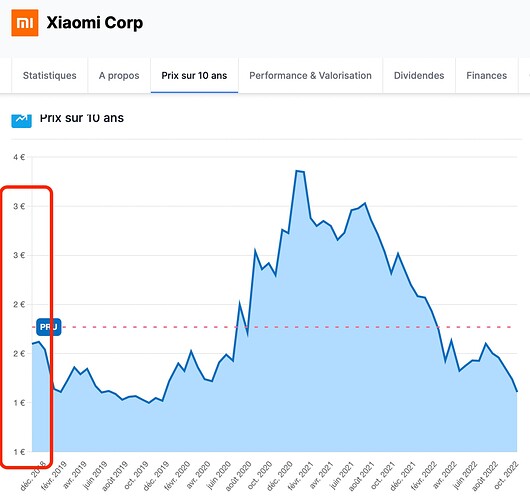Open the Statistiques tab

(x=50, y=75)
